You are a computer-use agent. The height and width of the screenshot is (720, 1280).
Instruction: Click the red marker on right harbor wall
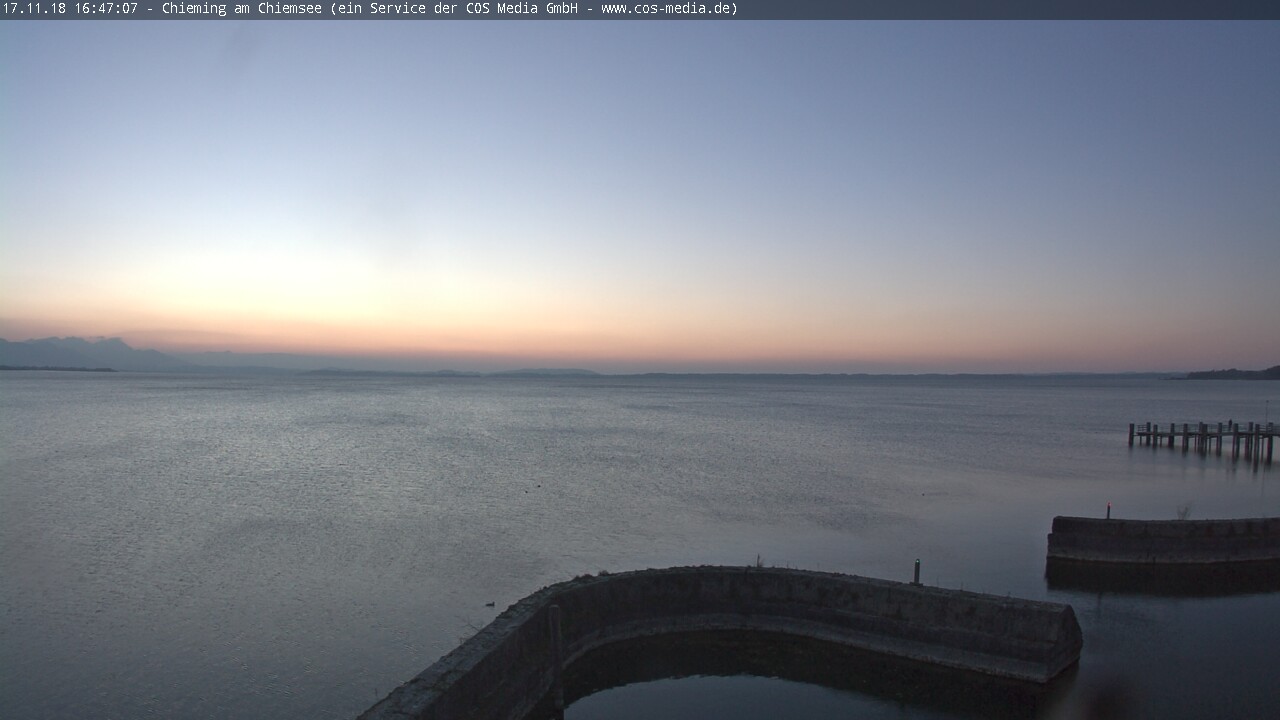click(1108, 509)
